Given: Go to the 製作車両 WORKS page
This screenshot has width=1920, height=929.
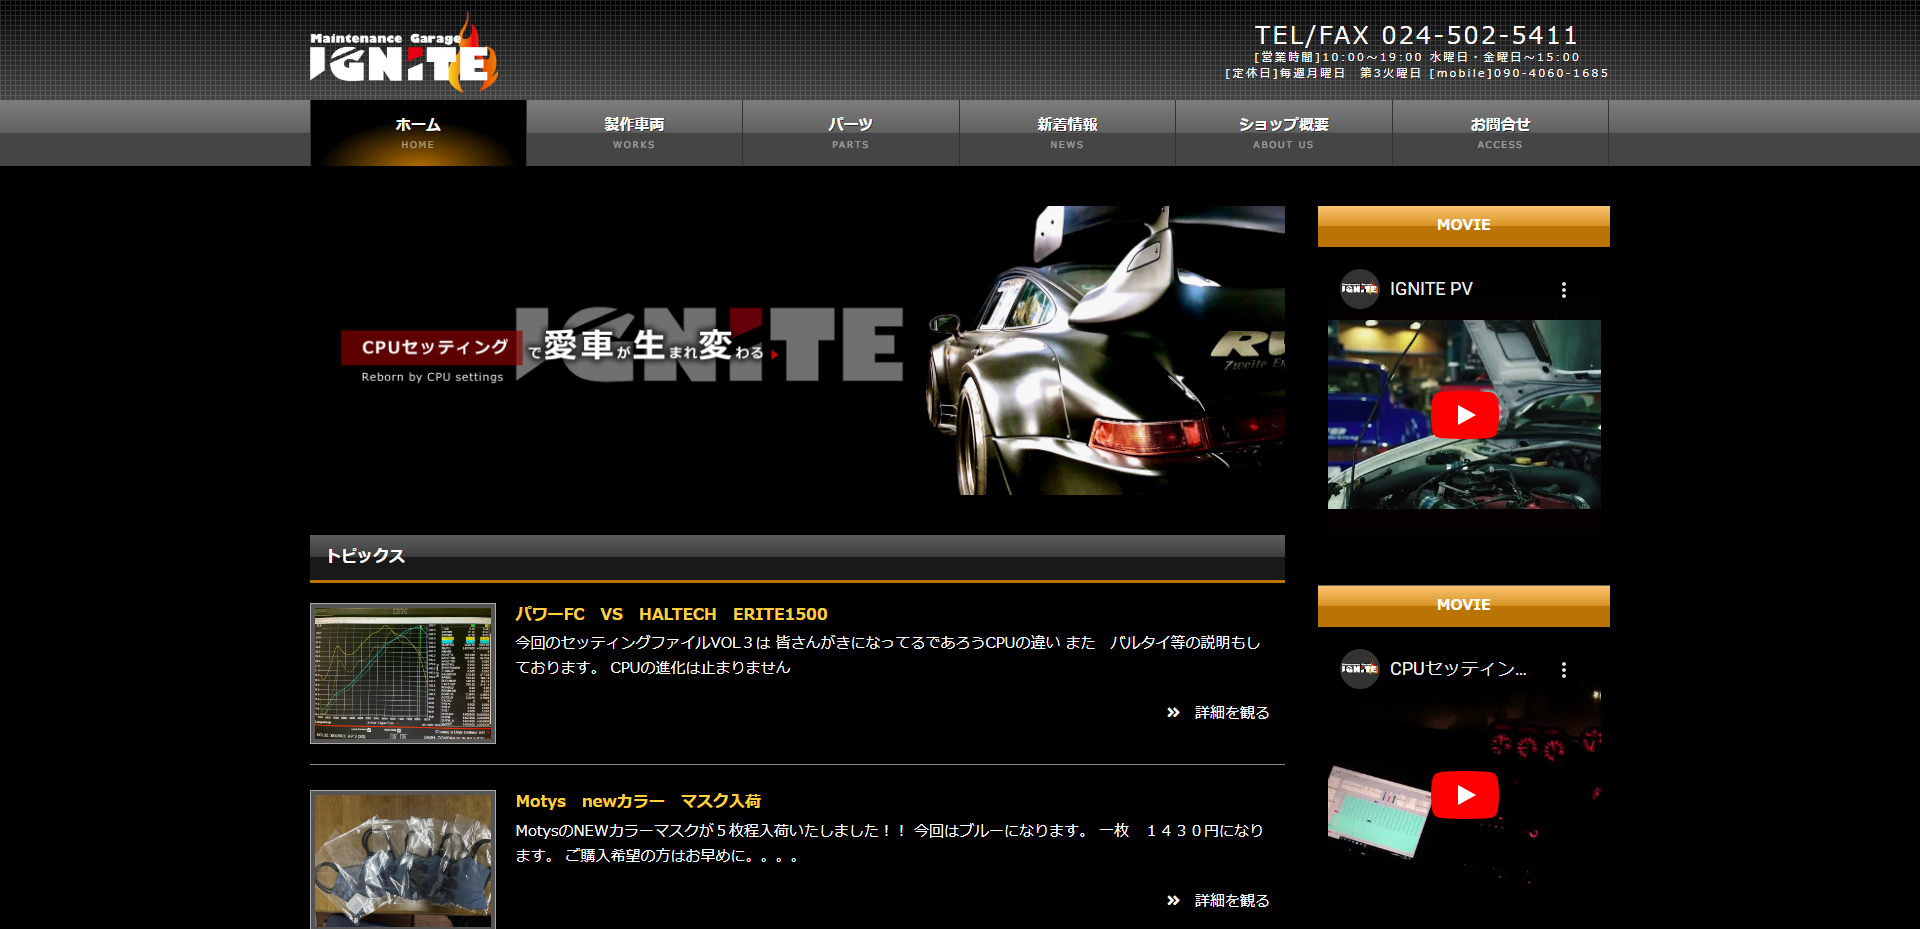Looking at the screenshot, I should [x=634, y=133].
